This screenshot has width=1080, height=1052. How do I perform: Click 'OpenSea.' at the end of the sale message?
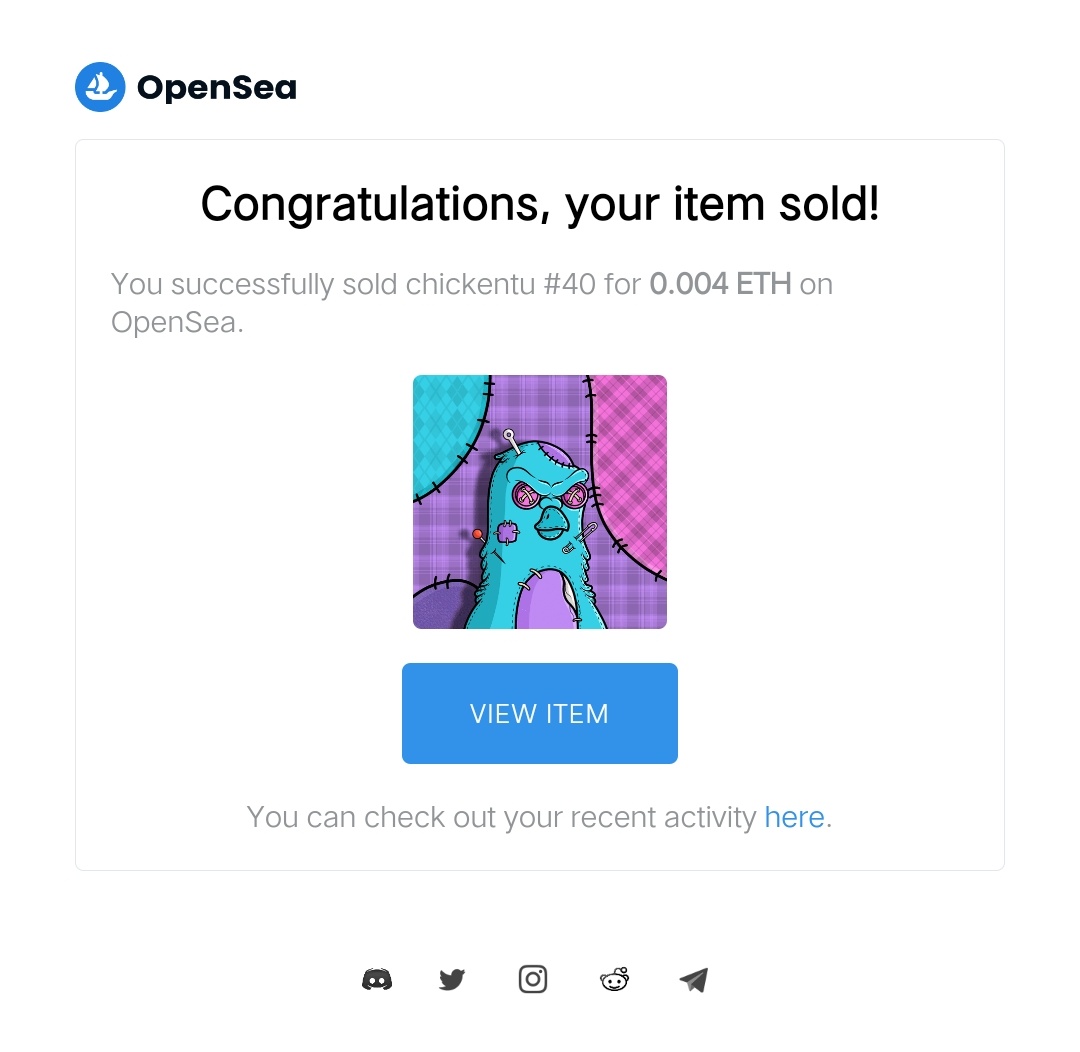[x=178, y=322]
